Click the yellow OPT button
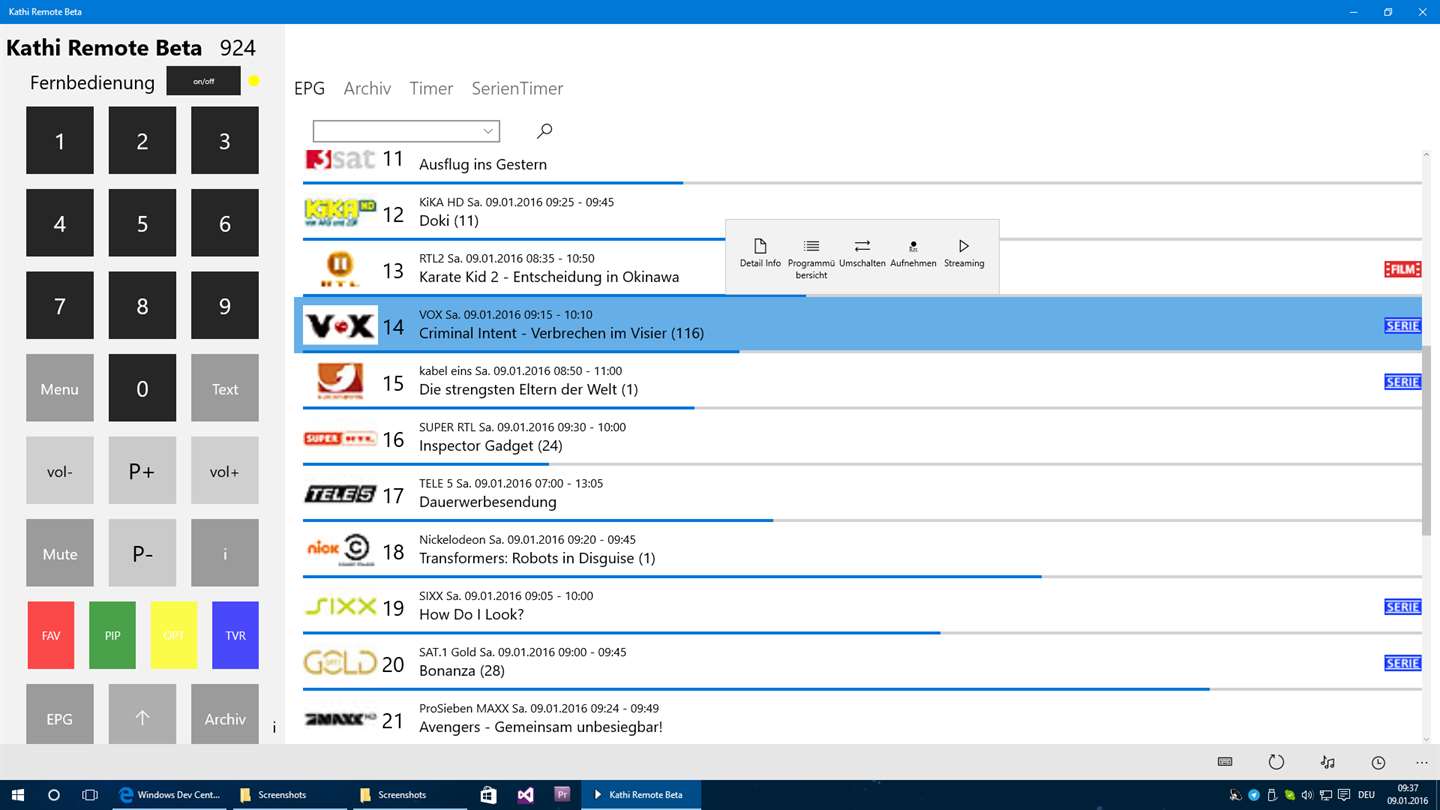Screen dimensions: 1440x810 tap(174, 635)
